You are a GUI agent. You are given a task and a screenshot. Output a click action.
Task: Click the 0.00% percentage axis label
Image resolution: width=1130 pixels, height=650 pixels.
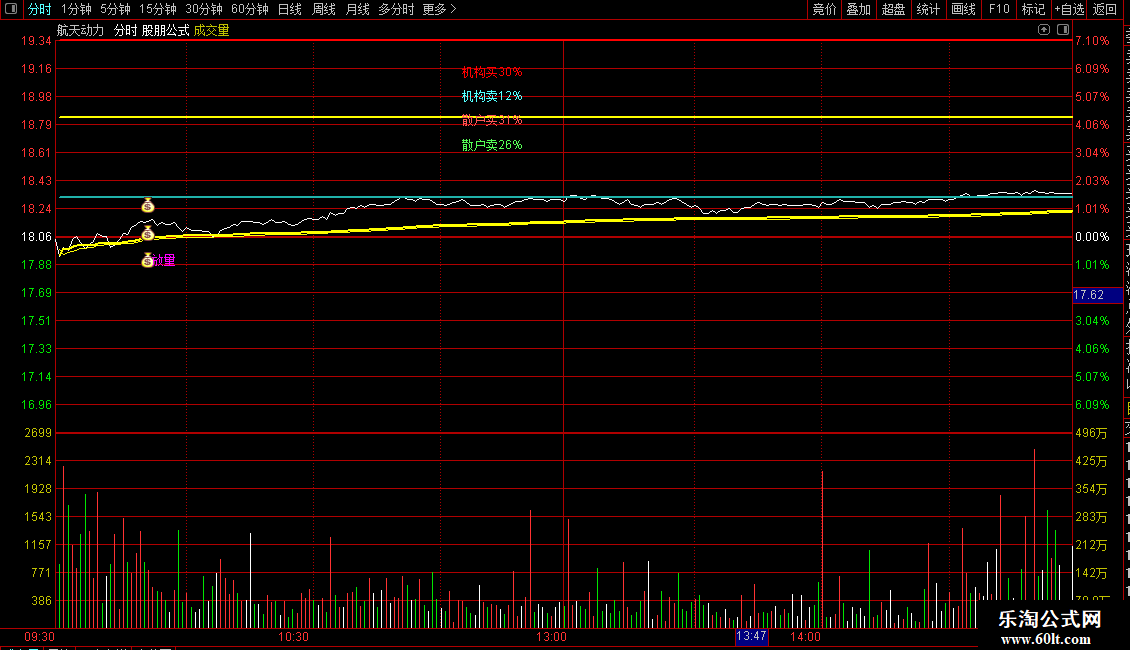click(x=1093, y=237)
